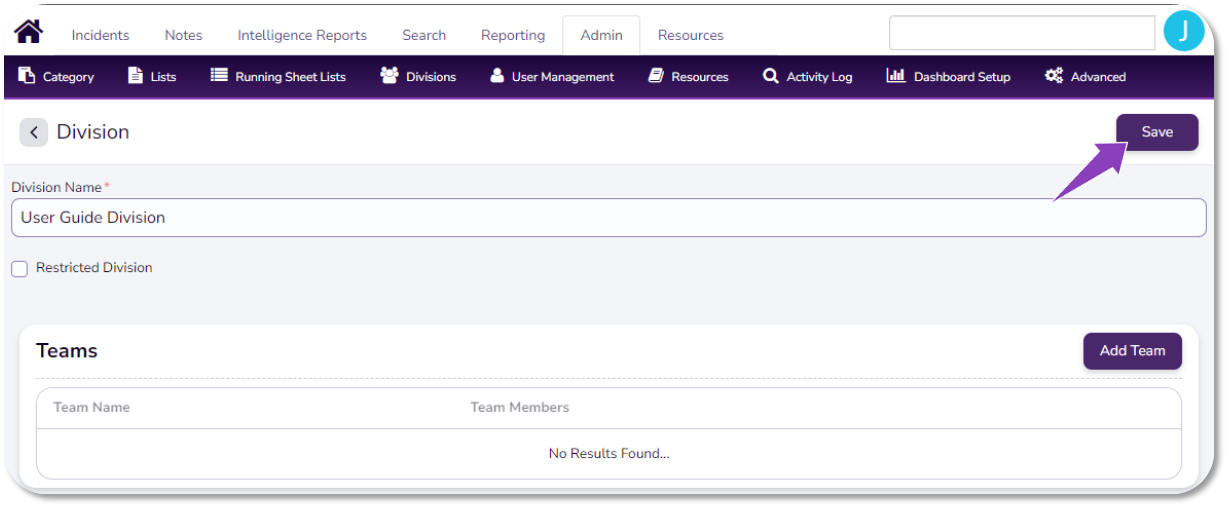Open Advanced settings via gears icon
This screenshot has width=1227, height=507.
(x=1054, y=76)
